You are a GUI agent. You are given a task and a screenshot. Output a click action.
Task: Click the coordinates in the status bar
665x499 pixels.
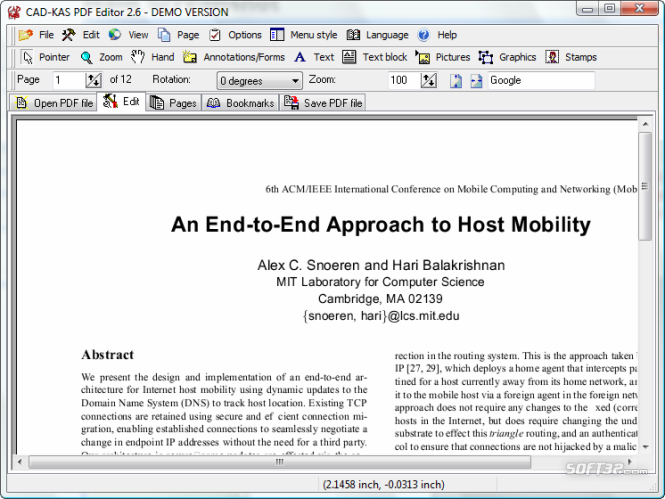(x=383, y=484)
